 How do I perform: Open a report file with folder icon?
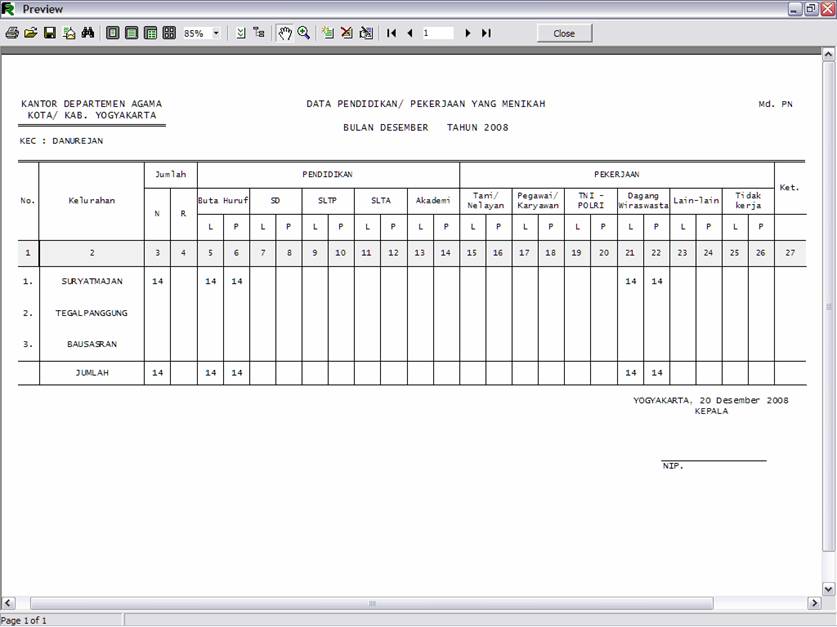tap(31, 33)
